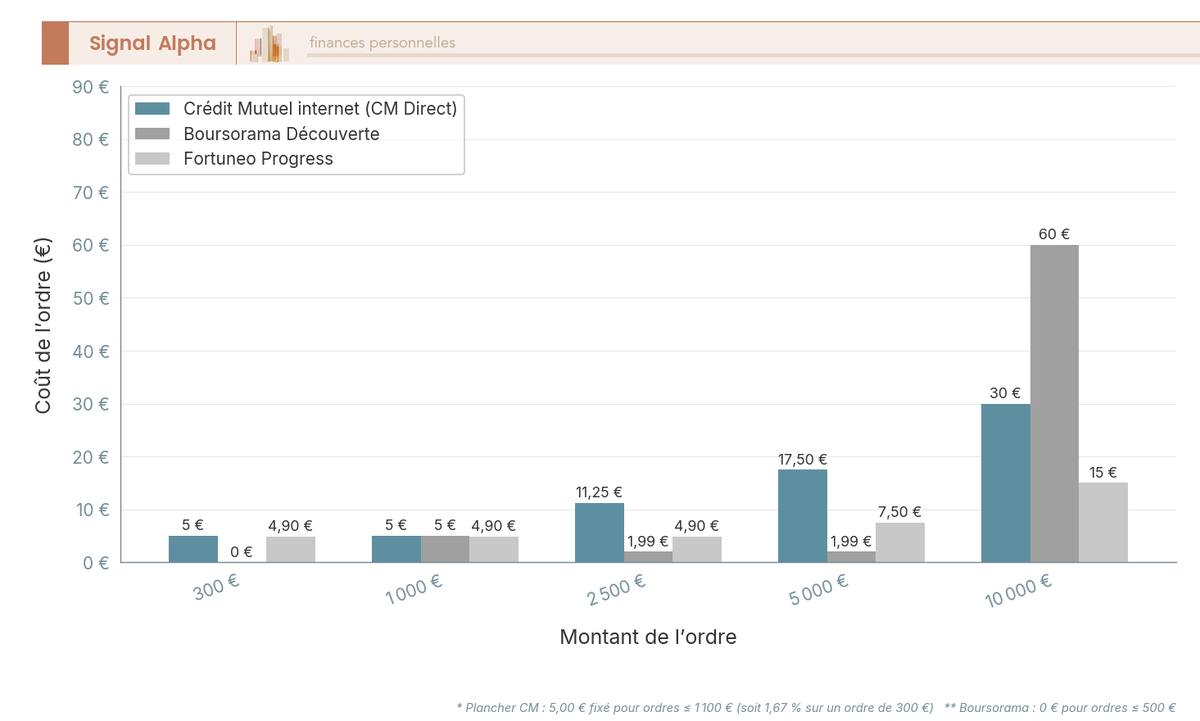Click the '30 €' value label above the blue bar

pyautogui.click(x=1005, y=393)
